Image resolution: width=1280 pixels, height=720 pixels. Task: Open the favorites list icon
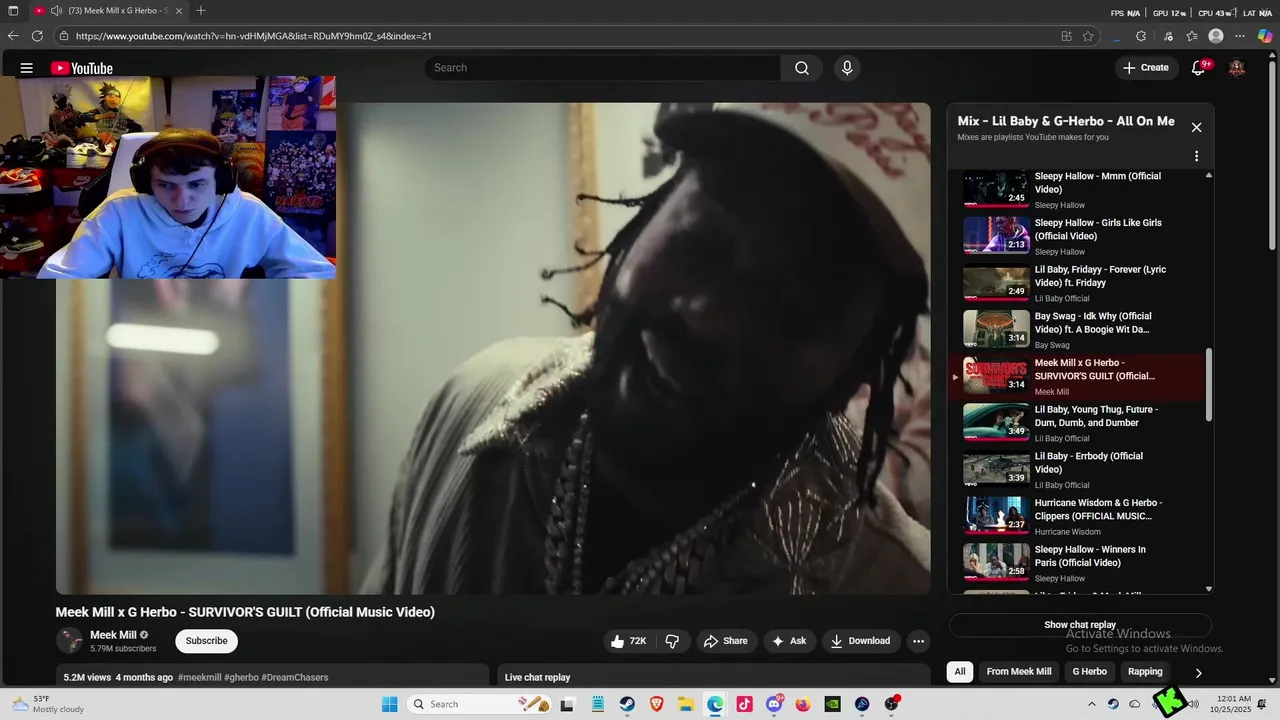point(1192,36)
